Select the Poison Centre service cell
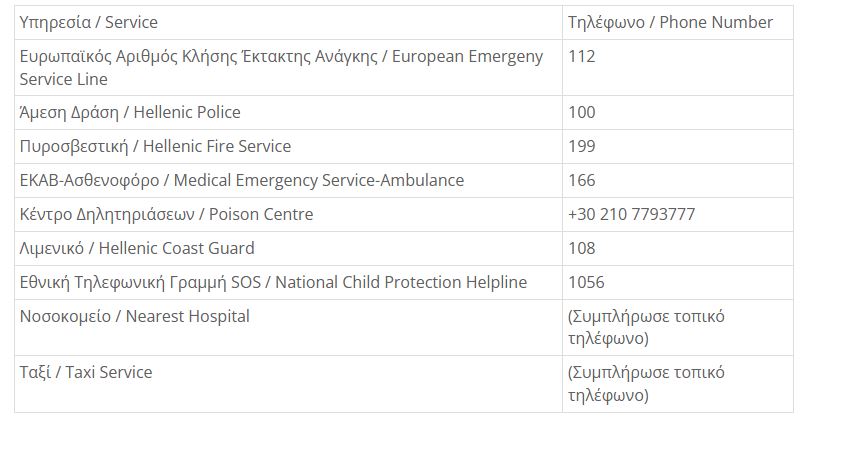Screen dimensions: 844x453 289,214
